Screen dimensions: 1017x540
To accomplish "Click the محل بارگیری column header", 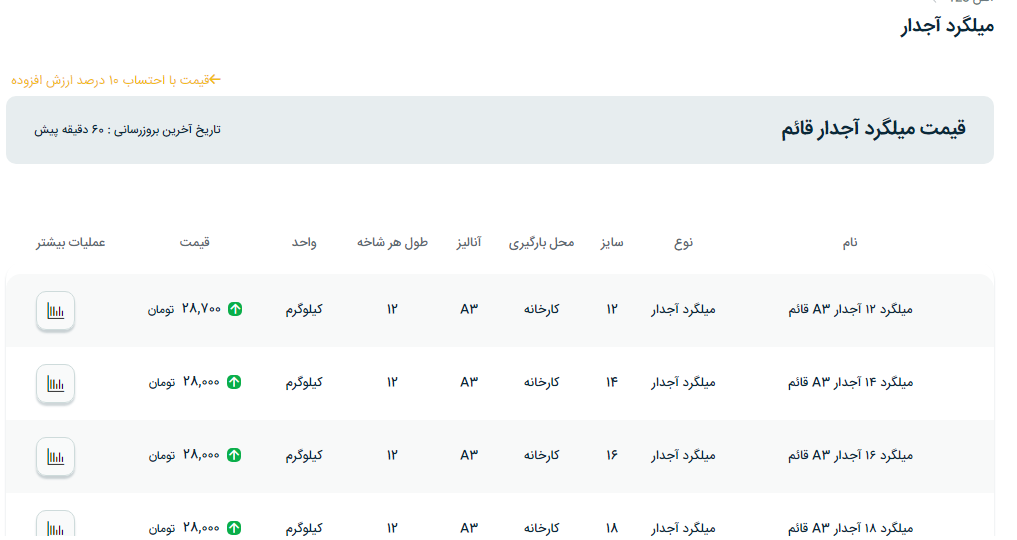I will [542, 243].
